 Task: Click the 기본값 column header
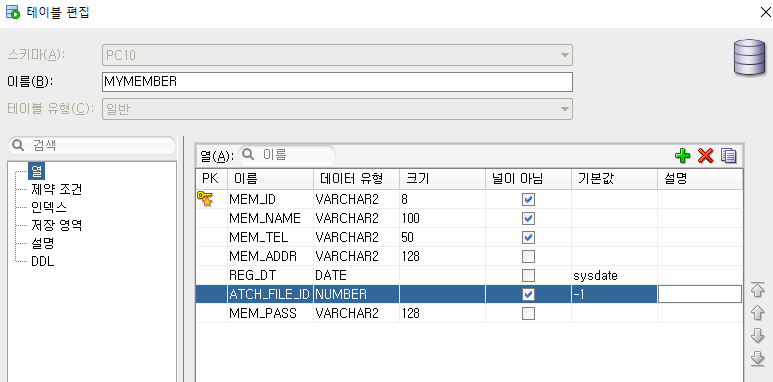point(614,179)
